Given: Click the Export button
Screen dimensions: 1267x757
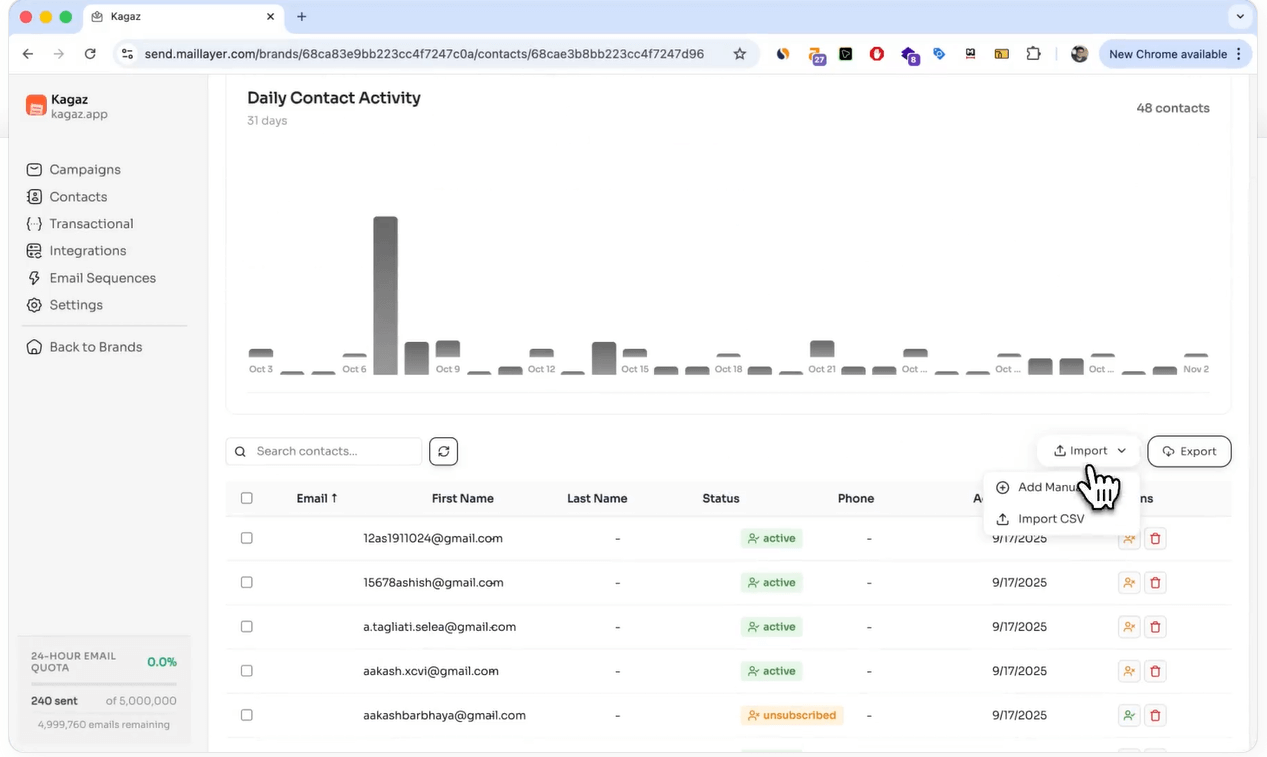Looking at the screenshot, I should pos(1189,451).
